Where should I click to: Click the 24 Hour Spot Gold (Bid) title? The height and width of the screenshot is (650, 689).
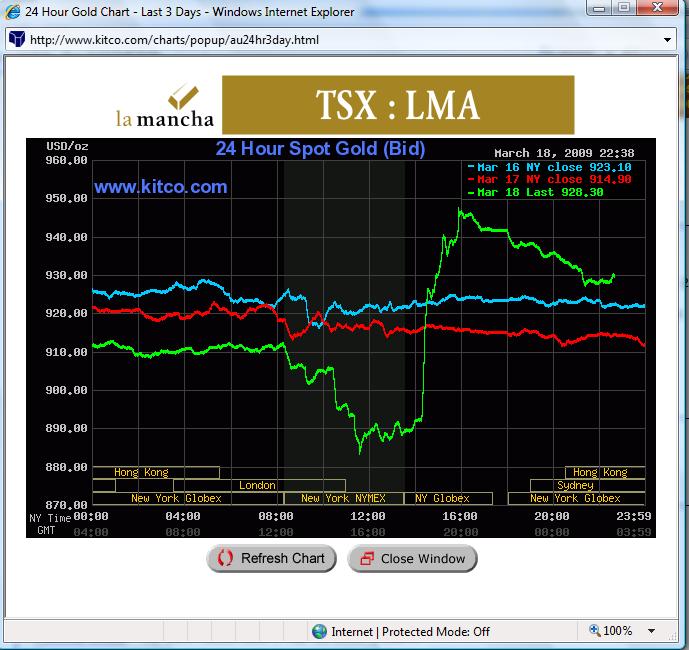(x=320, y=149)
